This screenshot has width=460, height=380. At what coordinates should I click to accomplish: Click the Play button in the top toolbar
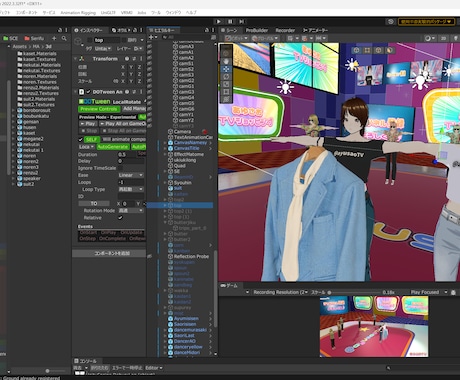(218, 21)
